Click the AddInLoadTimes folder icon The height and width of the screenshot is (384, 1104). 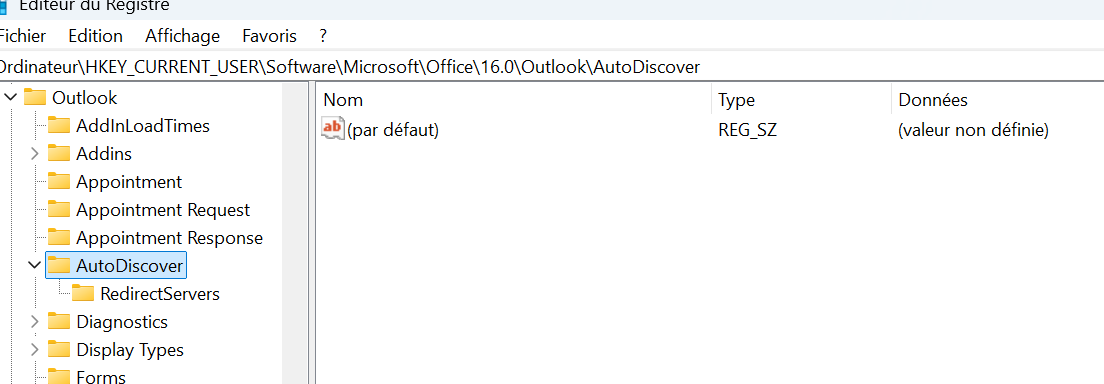pyautogui.click(x=59, y=125)
